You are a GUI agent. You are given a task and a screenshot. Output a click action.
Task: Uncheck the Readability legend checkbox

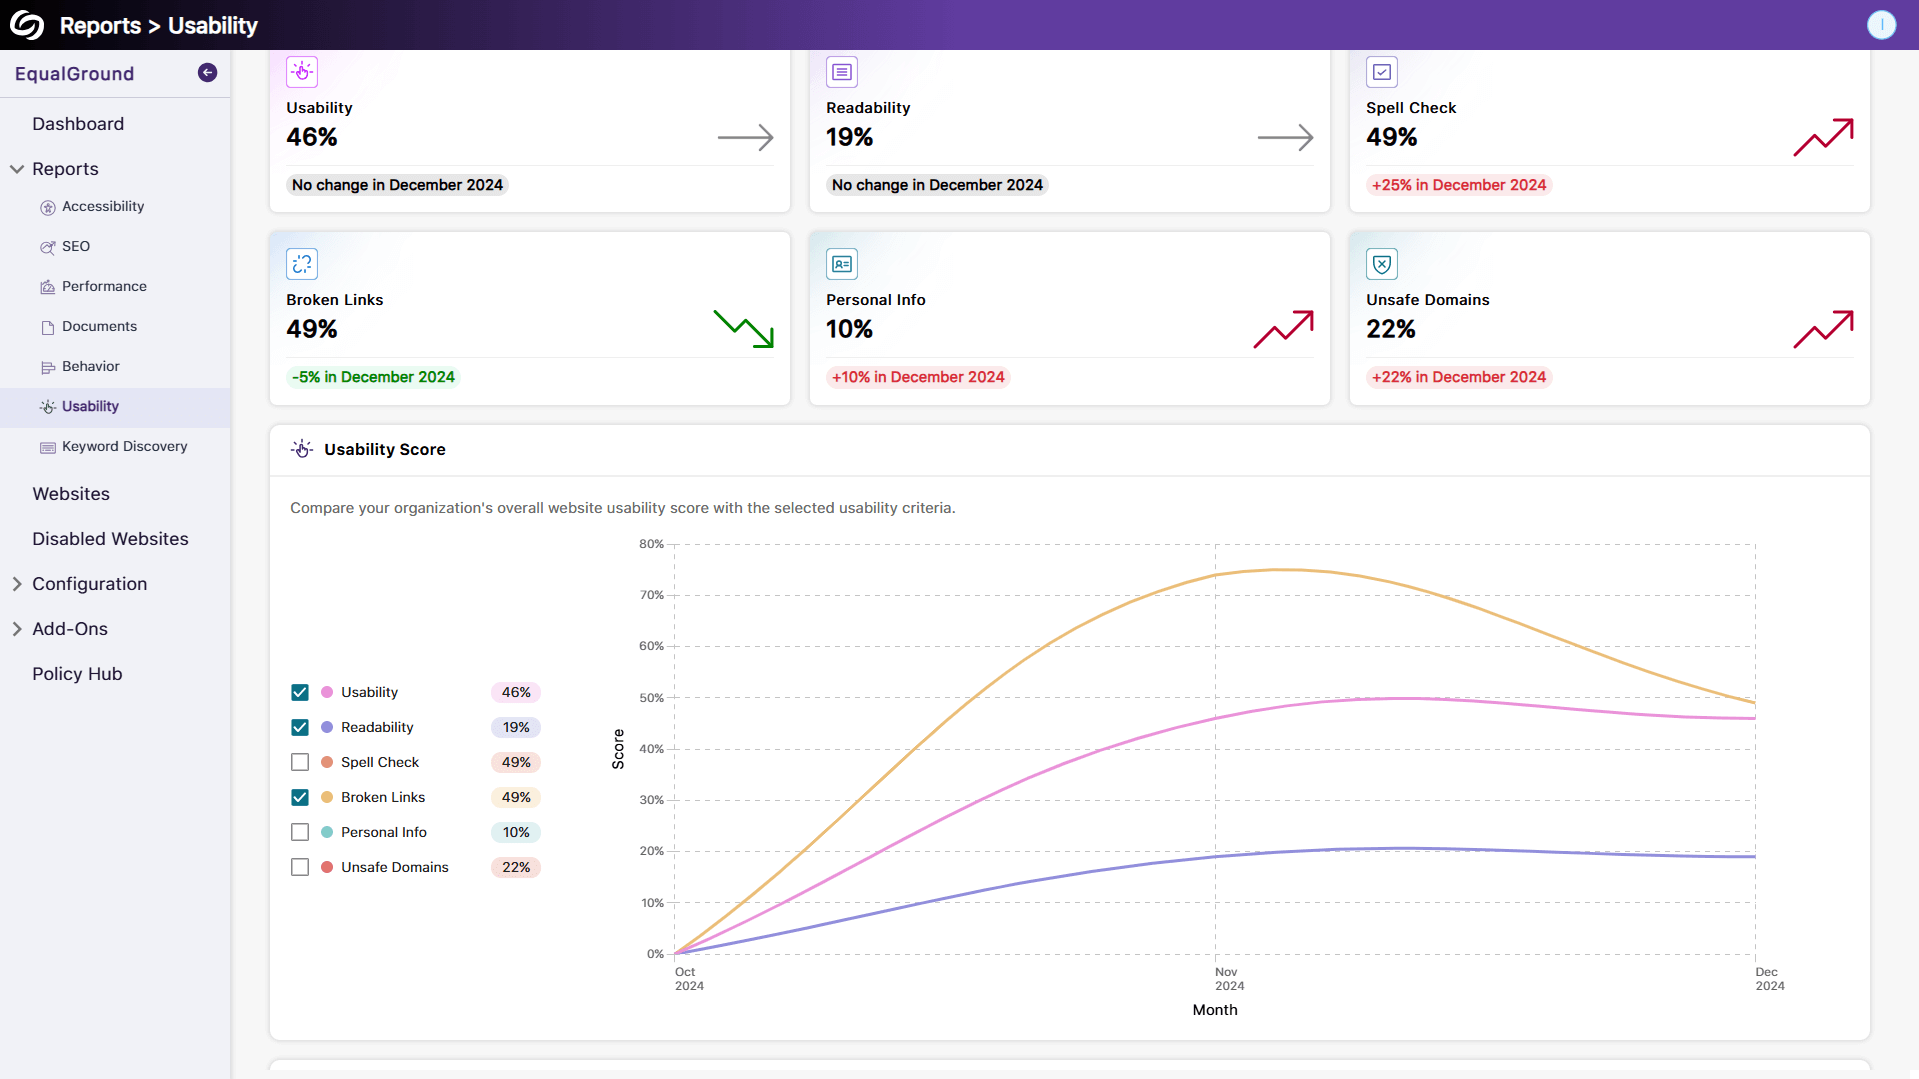pyautogui.click(x=300, y=727)
